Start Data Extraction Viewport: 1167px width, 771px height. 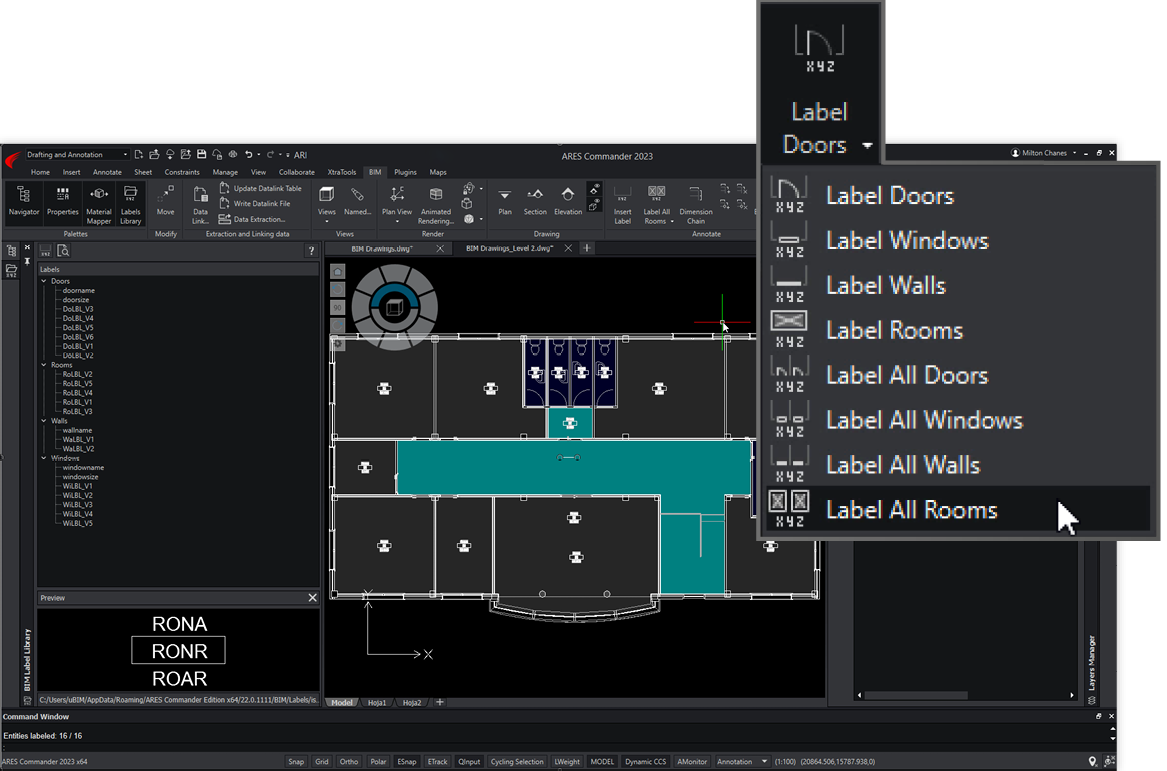click(x=252, y=219)
